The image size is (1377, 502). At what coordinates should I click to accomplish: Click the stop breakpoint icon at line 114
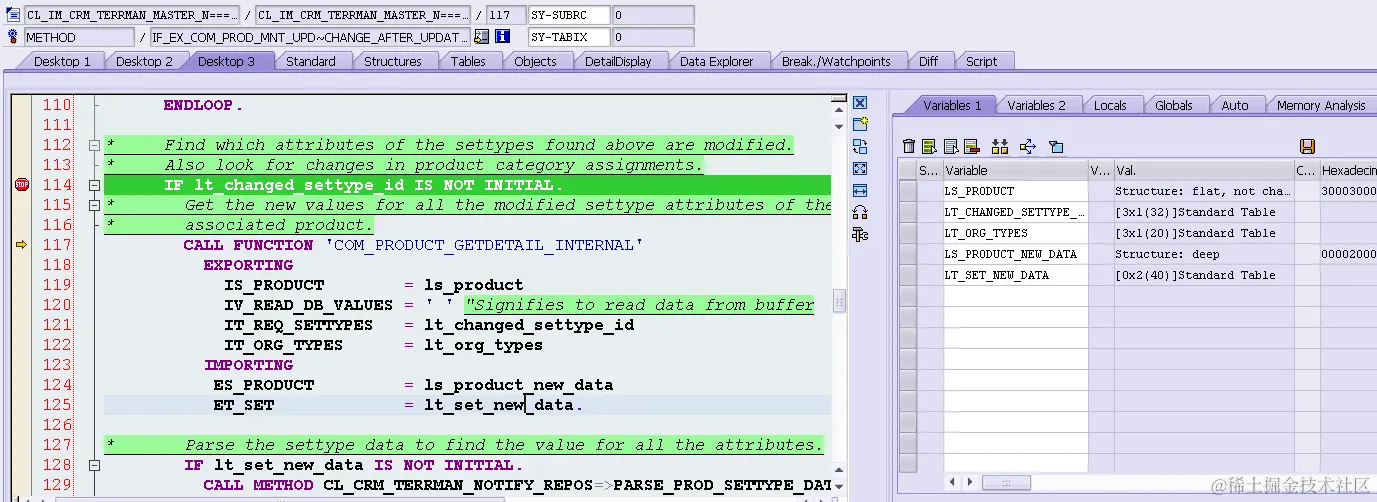[21, 185]
